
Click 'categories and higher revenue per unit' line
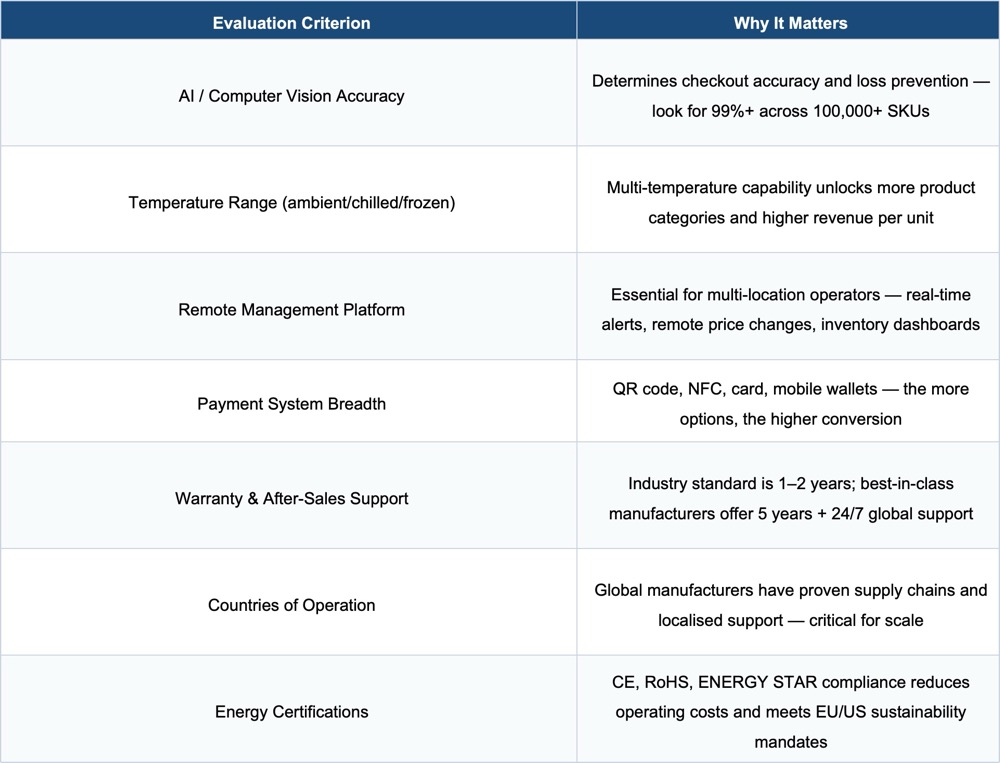coord(790,217)
